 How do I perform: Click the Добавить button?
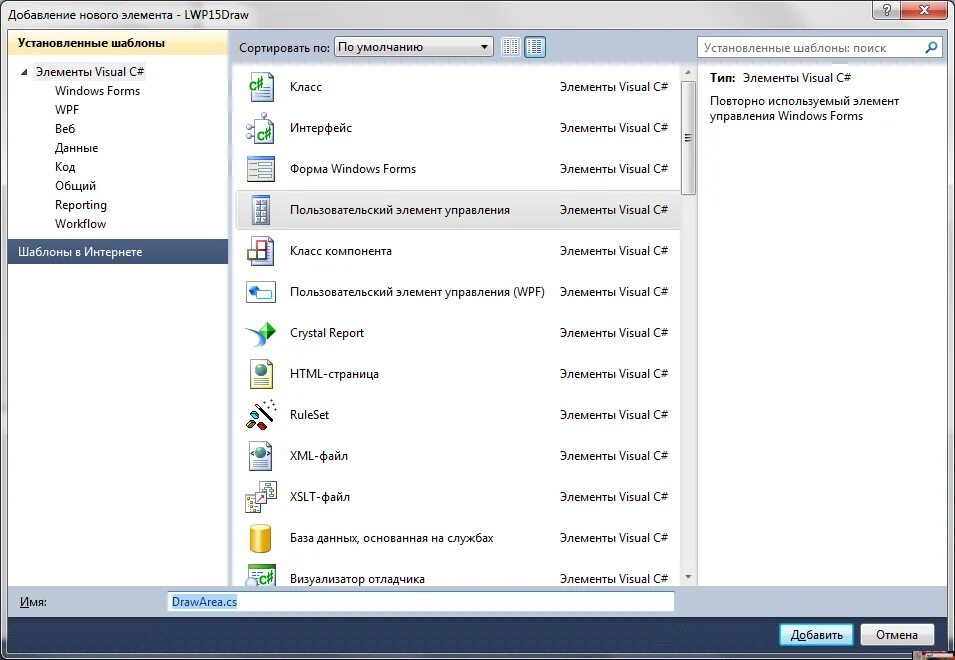pos(816,634)
